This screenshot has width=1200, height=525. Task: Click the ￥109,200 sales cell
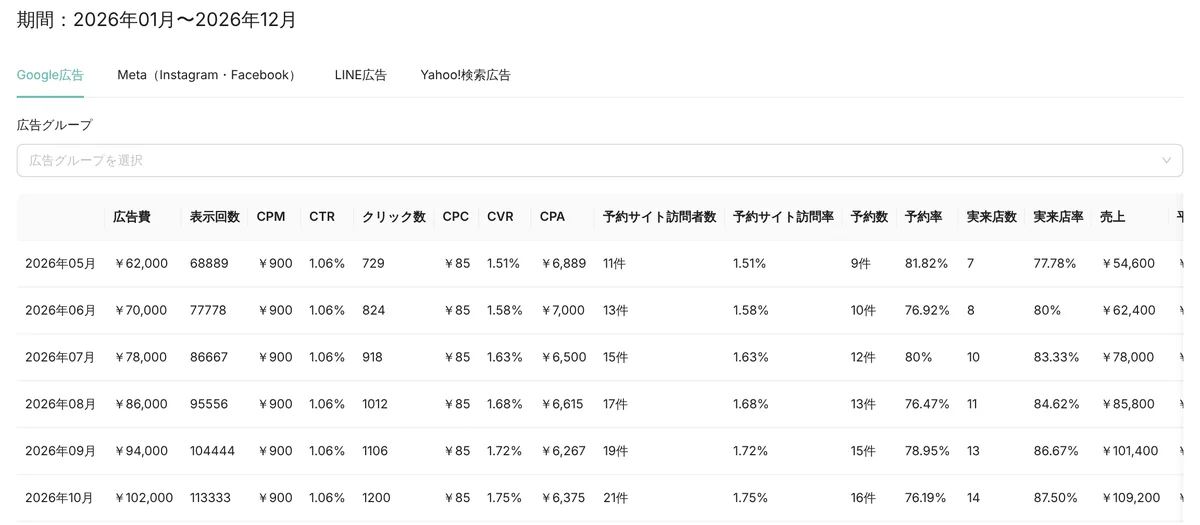coord(1130,498)
